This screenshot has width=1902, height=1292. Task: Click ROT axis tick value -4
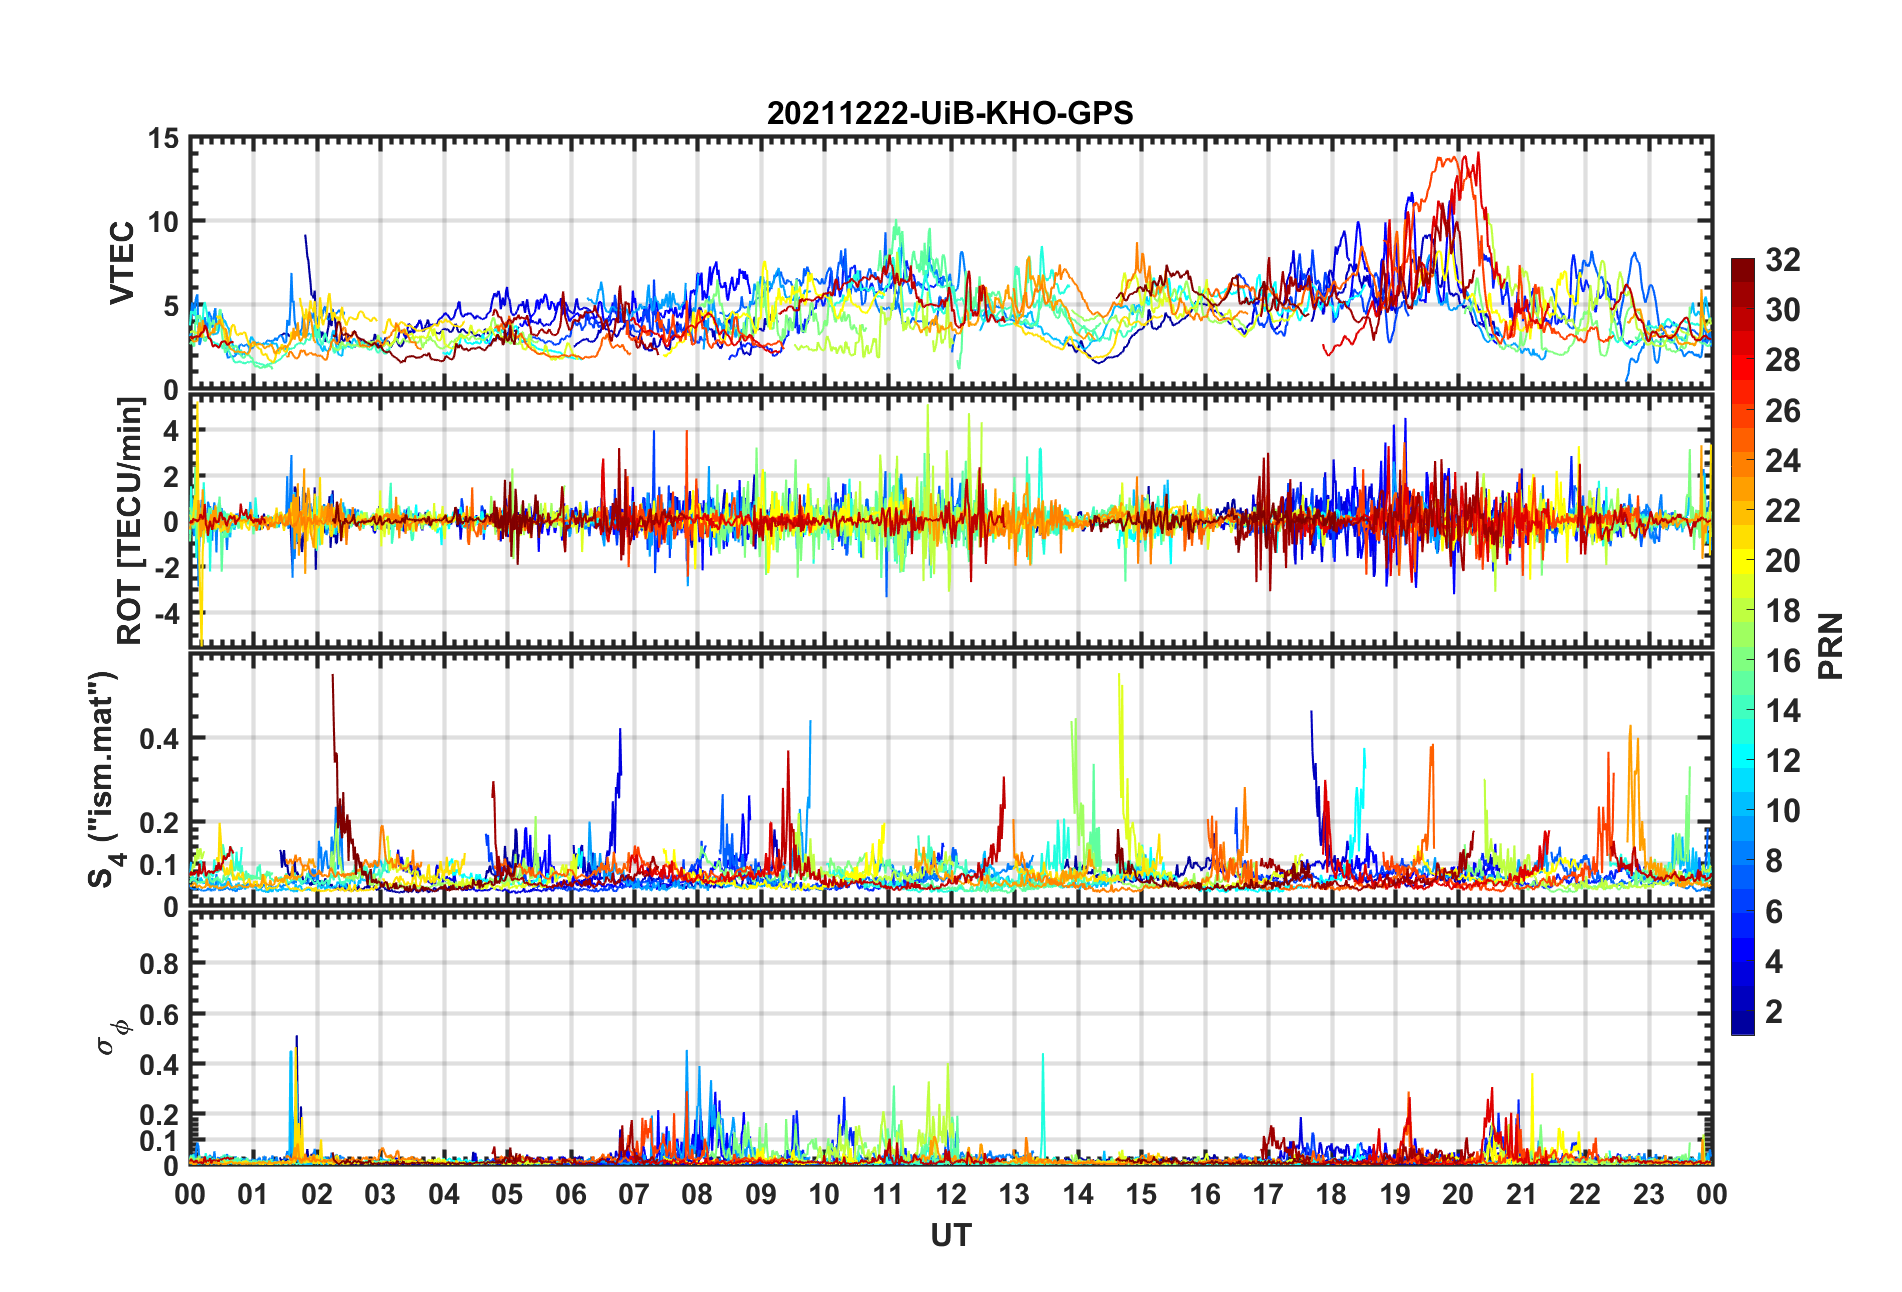pyautogui.click(x=168, y=612)
